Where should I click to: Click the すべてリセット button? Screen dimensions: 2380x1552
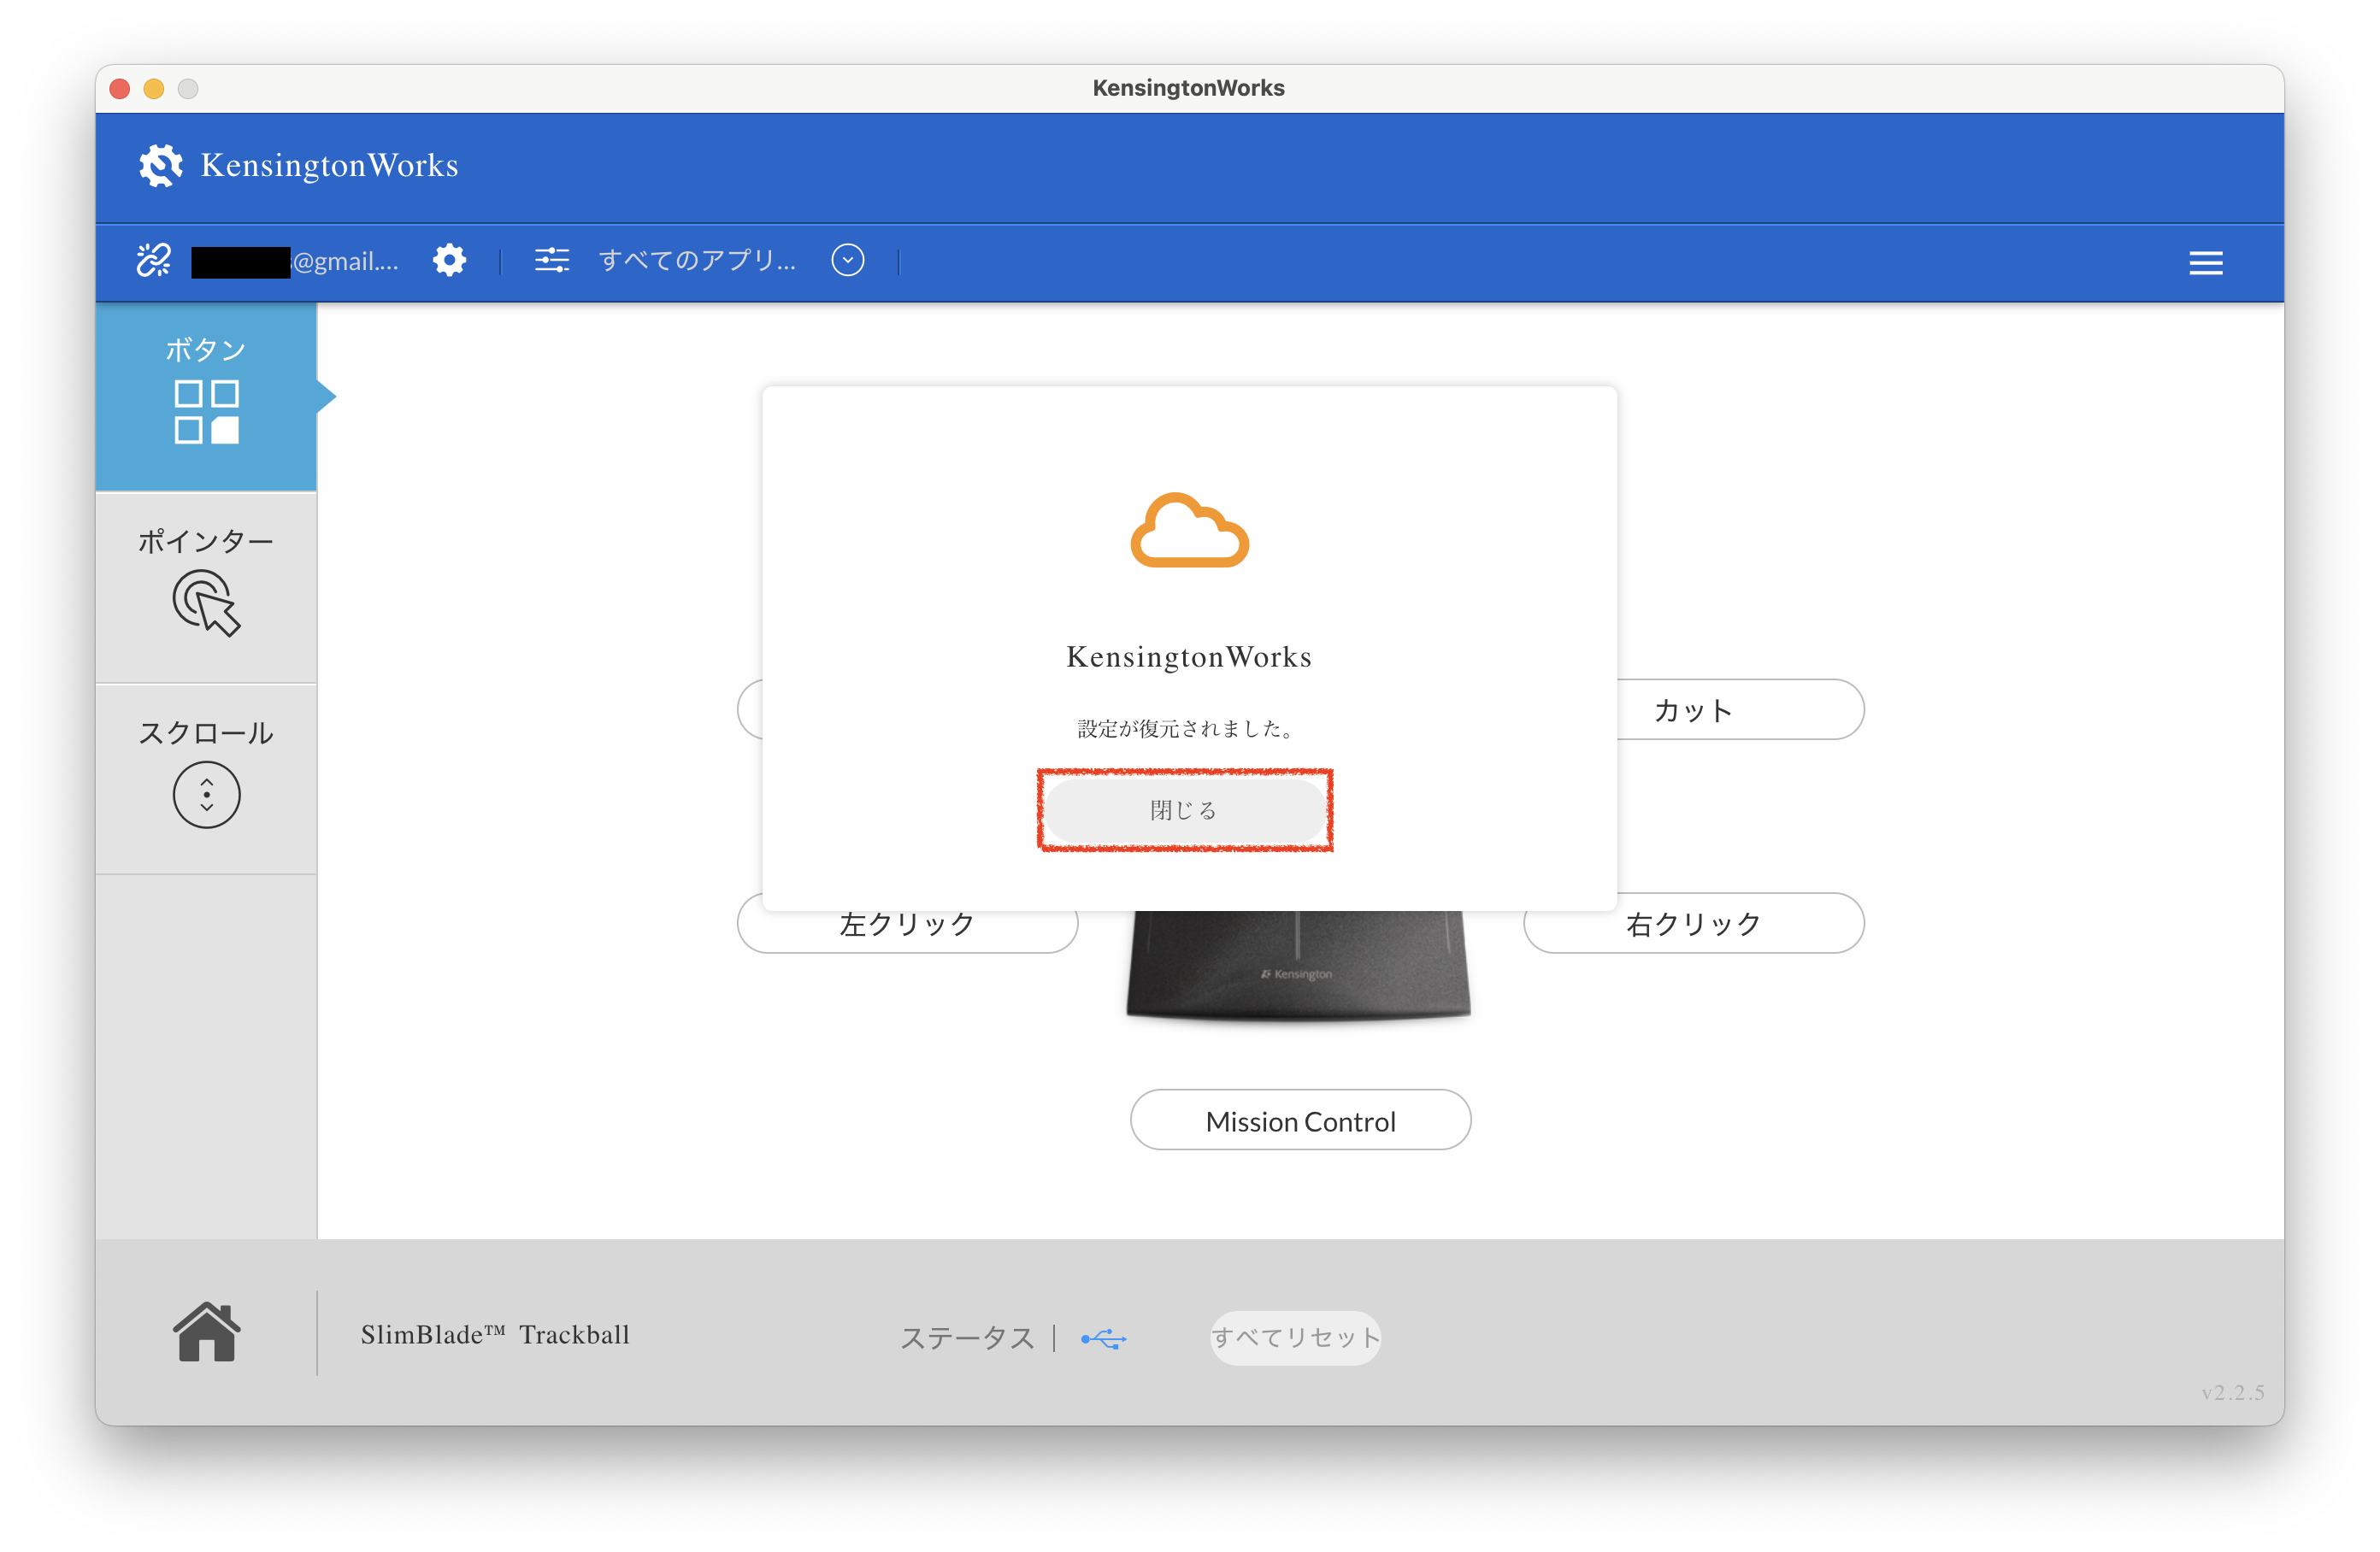tap(1295, 1338)
